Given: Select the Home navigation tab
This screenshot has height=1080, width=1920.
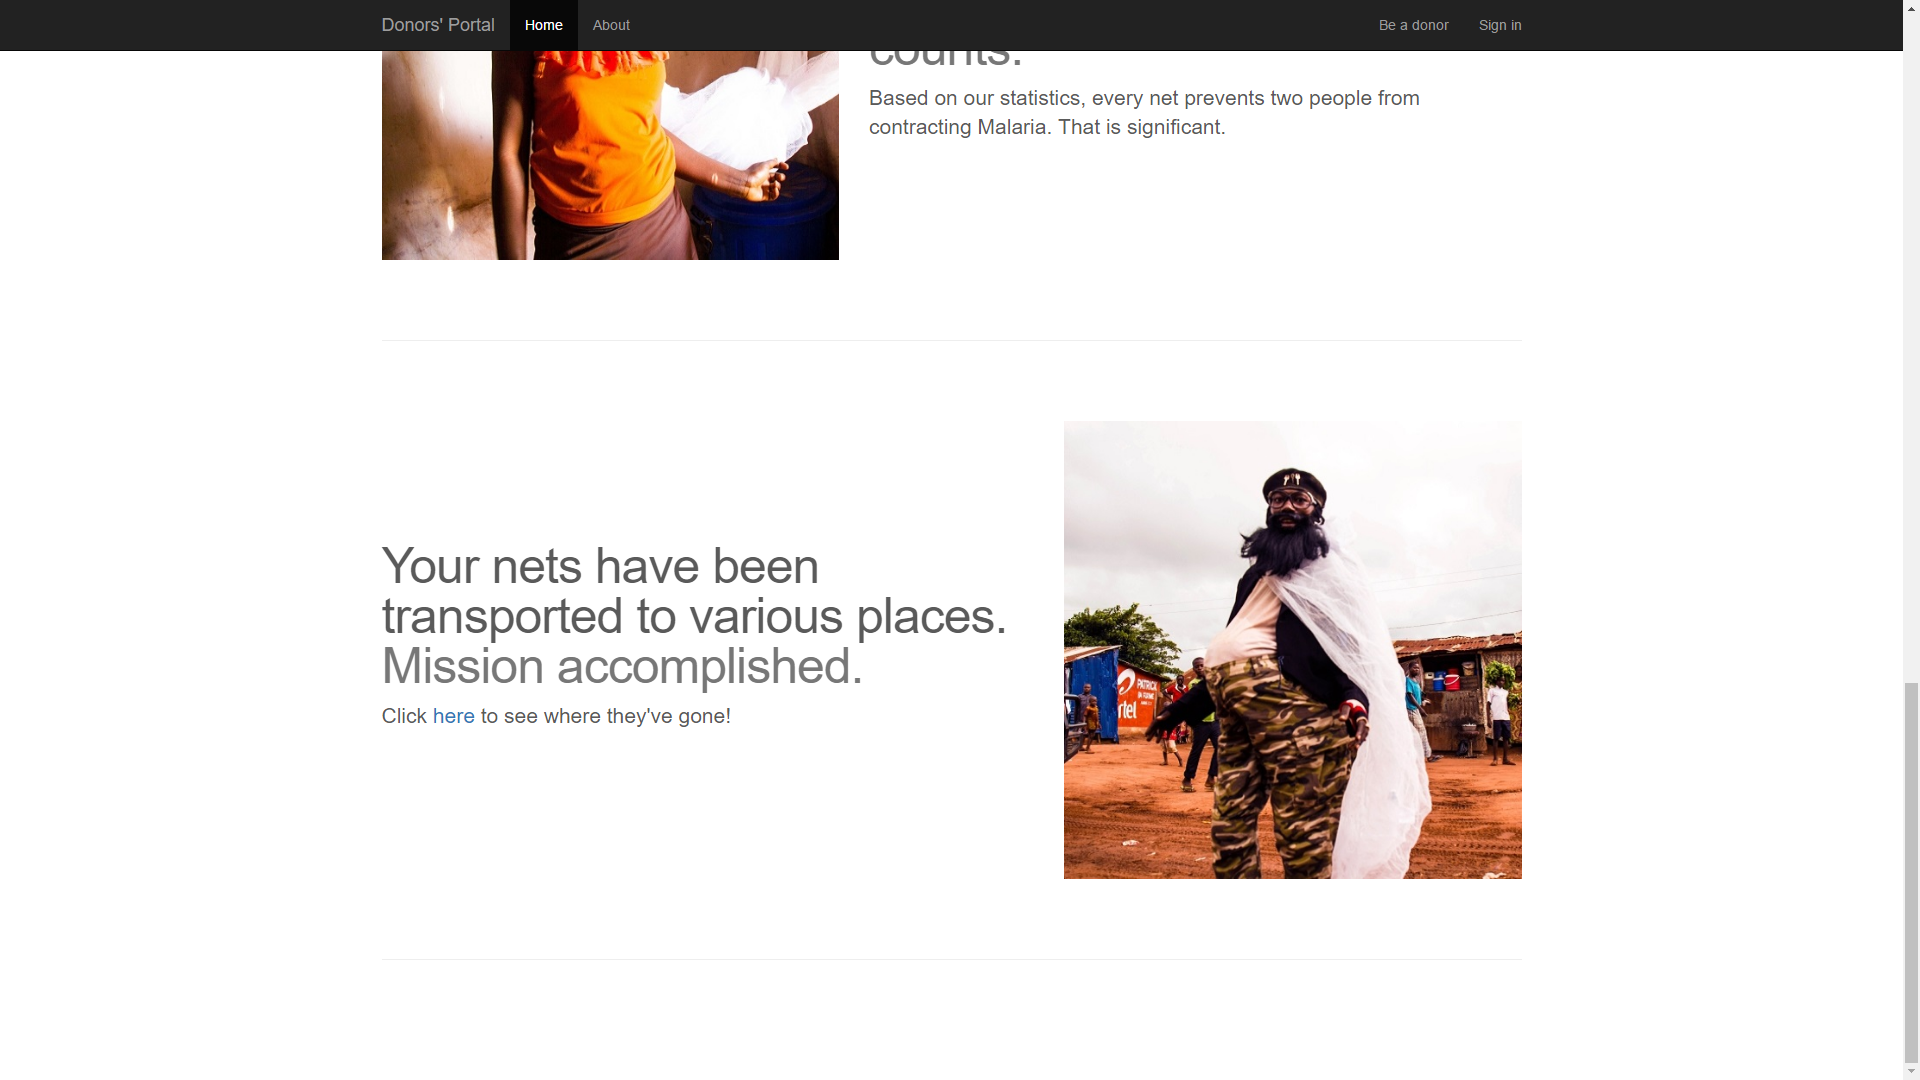Looking at the screenshot, I should [543, 25].
